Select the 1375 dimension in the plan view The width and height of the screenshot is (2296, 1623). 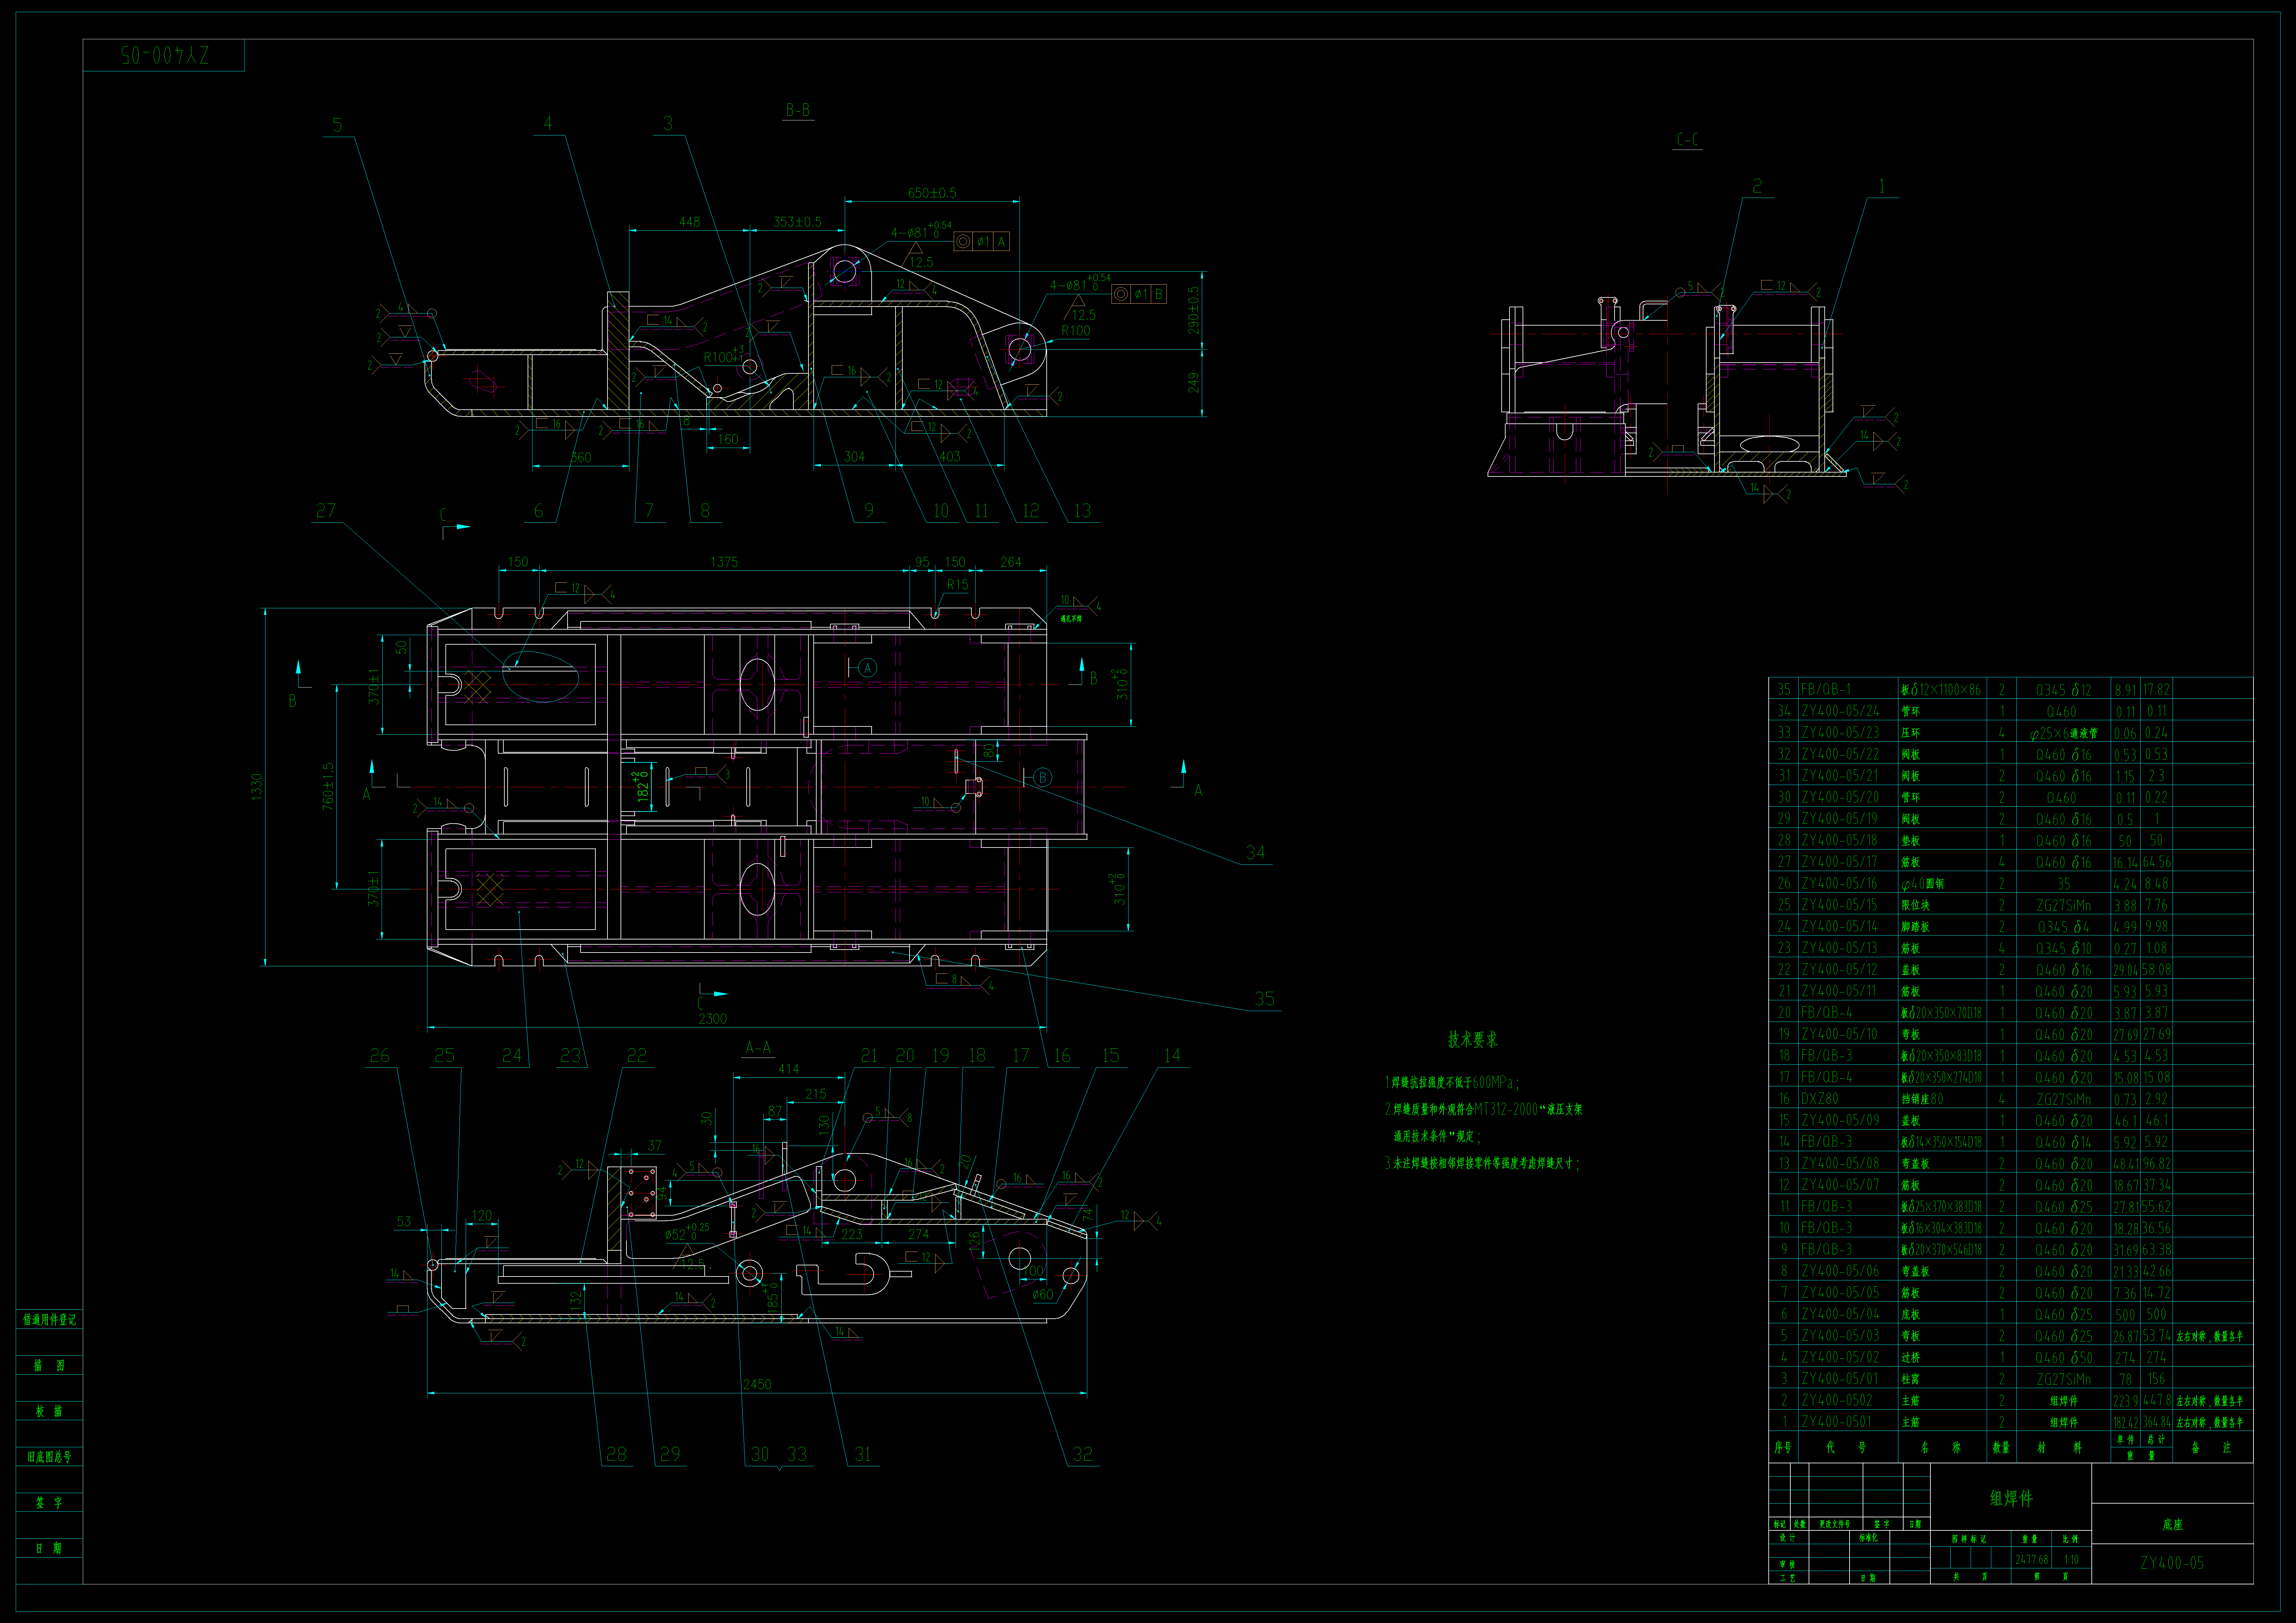click(724, 562)
